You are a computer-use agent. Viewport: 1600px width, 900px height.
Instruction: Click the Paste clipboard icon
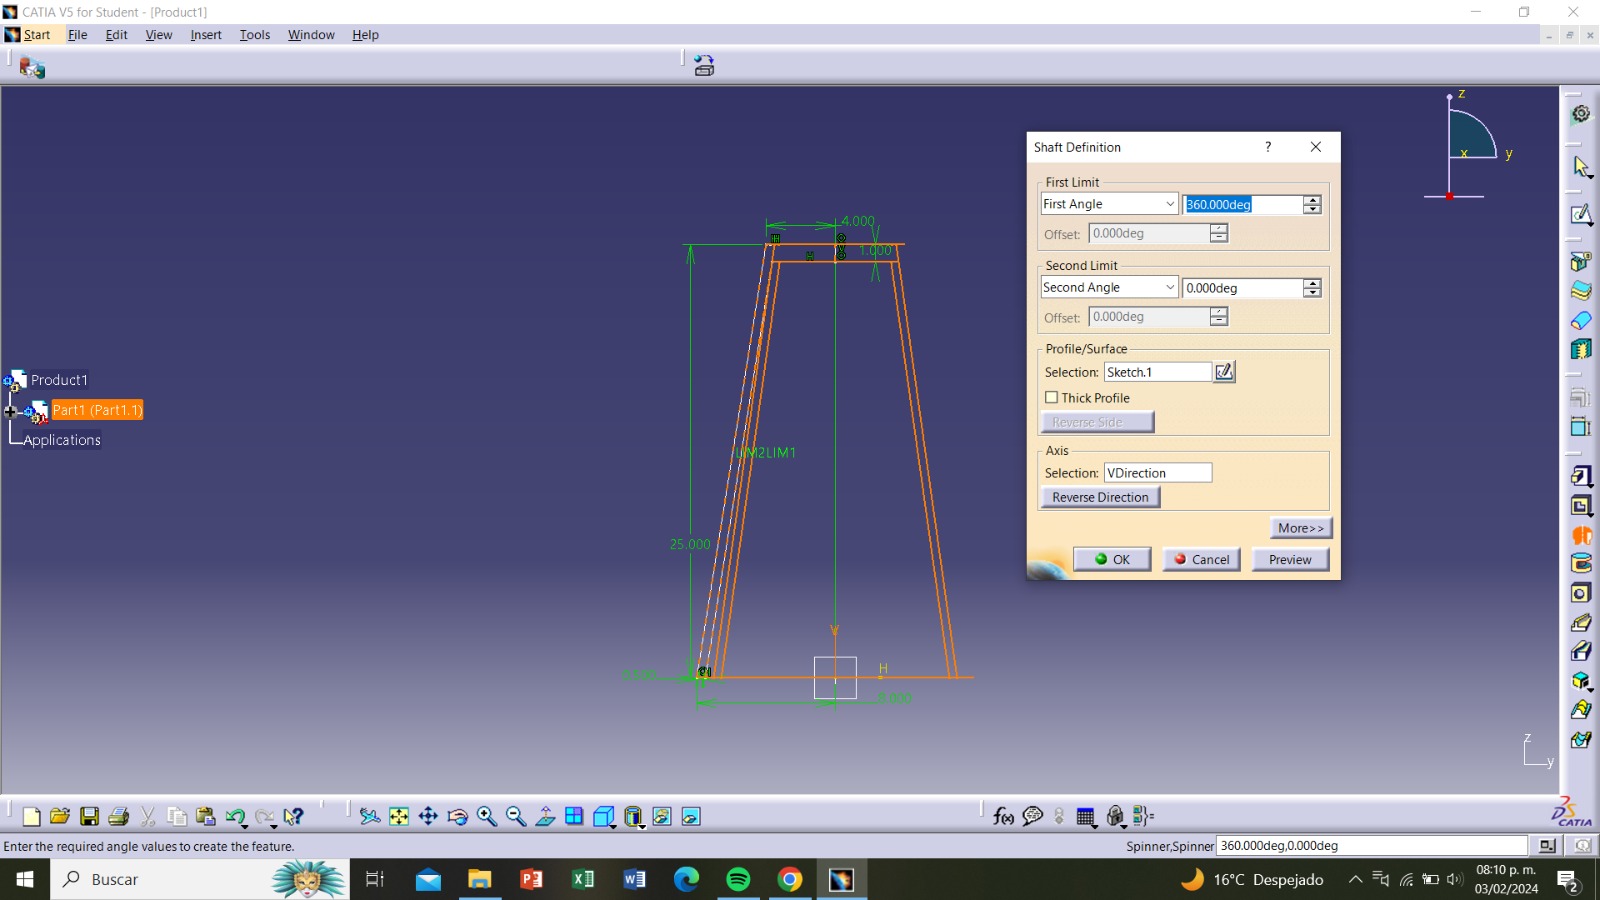(x=206, y=817)
